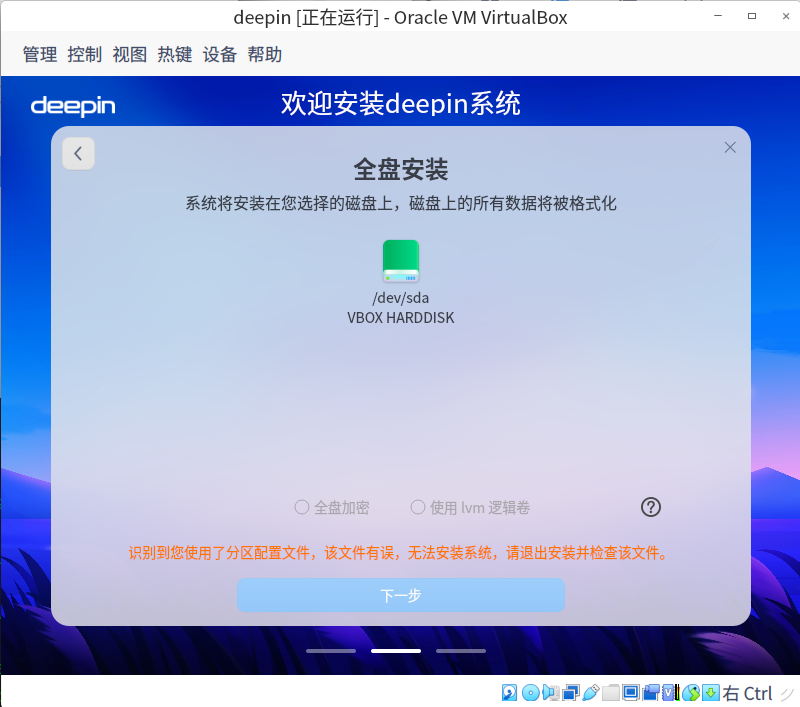Click the mouse integration status icon
The height and width of the screenshot is (707, 800).
coord(689,692)
